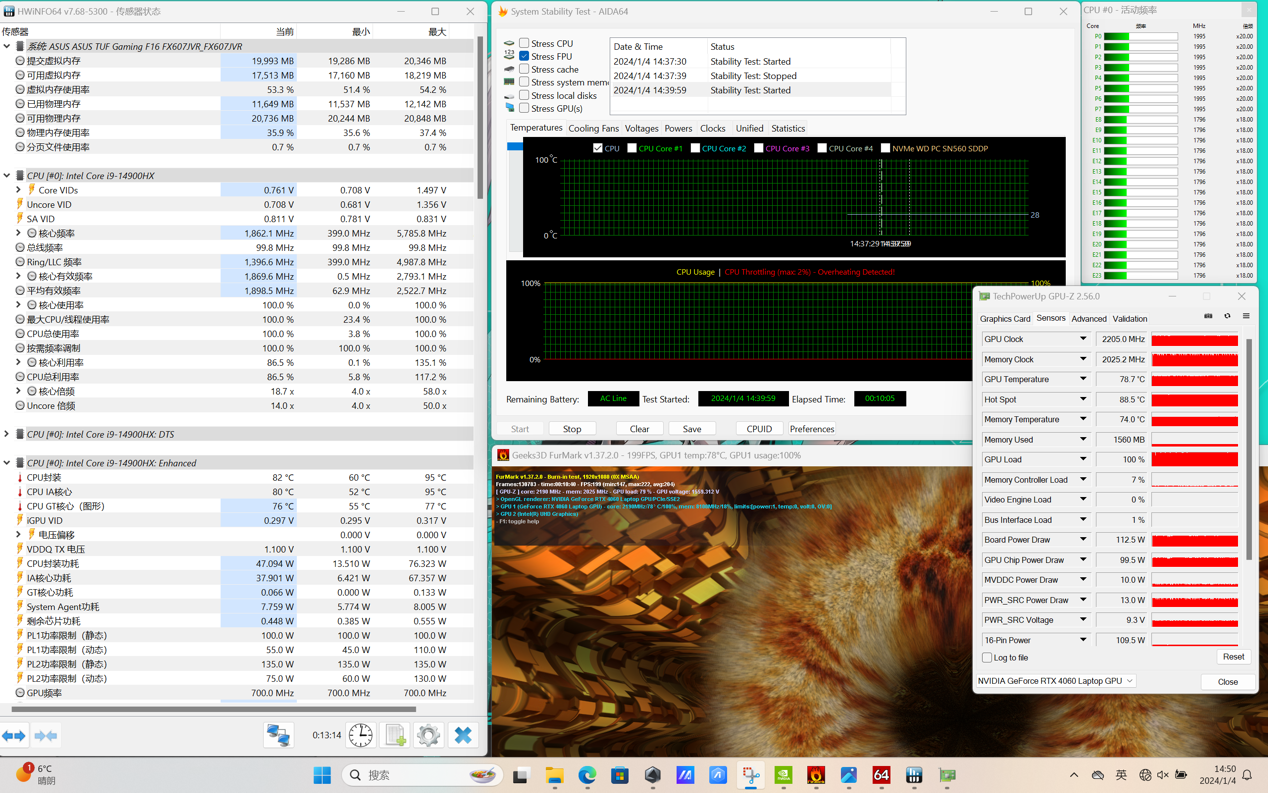Enable Log to file in GPU-Z
This screenshot has height=793, width=1268.
(987, 658)
